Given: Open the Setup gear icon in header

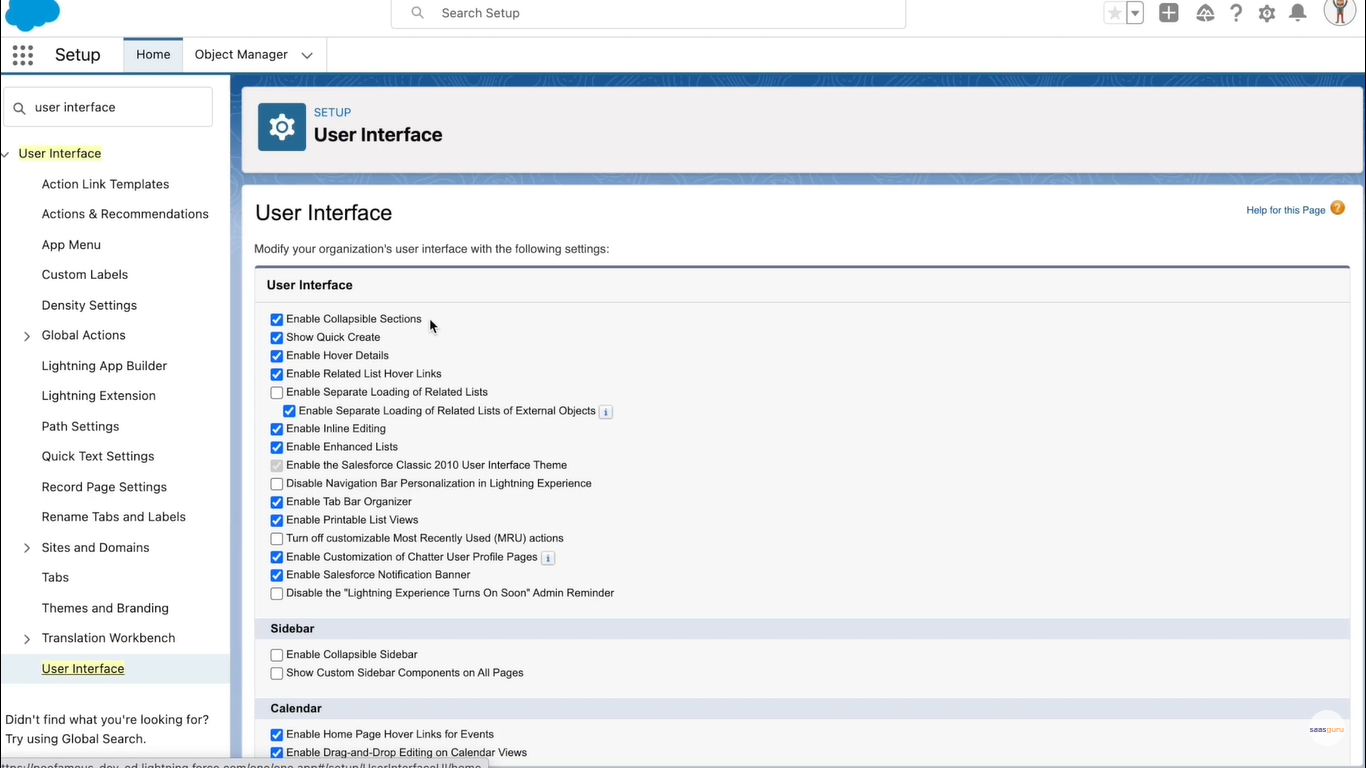Looking at the screenshot, I should tap(1267, 13).
